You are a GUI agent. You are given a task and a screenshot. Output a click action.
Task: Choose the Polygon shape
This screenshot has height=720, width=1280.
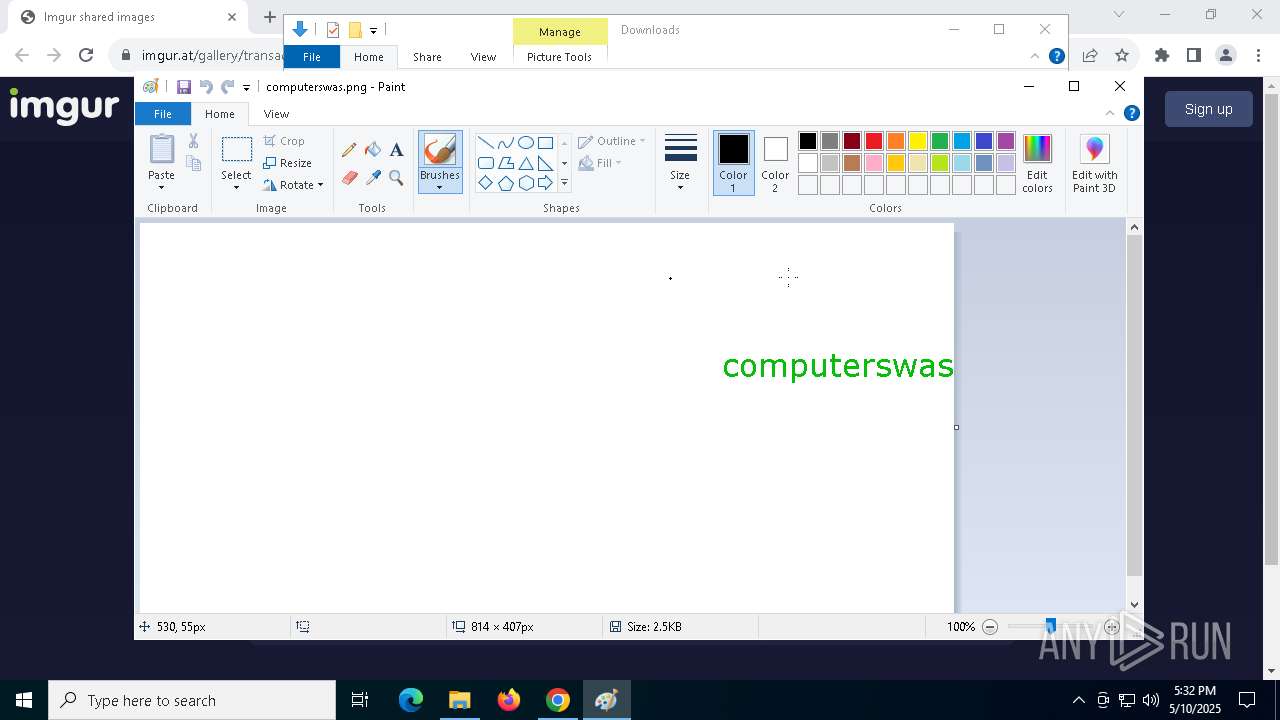[x=505, y=163]
